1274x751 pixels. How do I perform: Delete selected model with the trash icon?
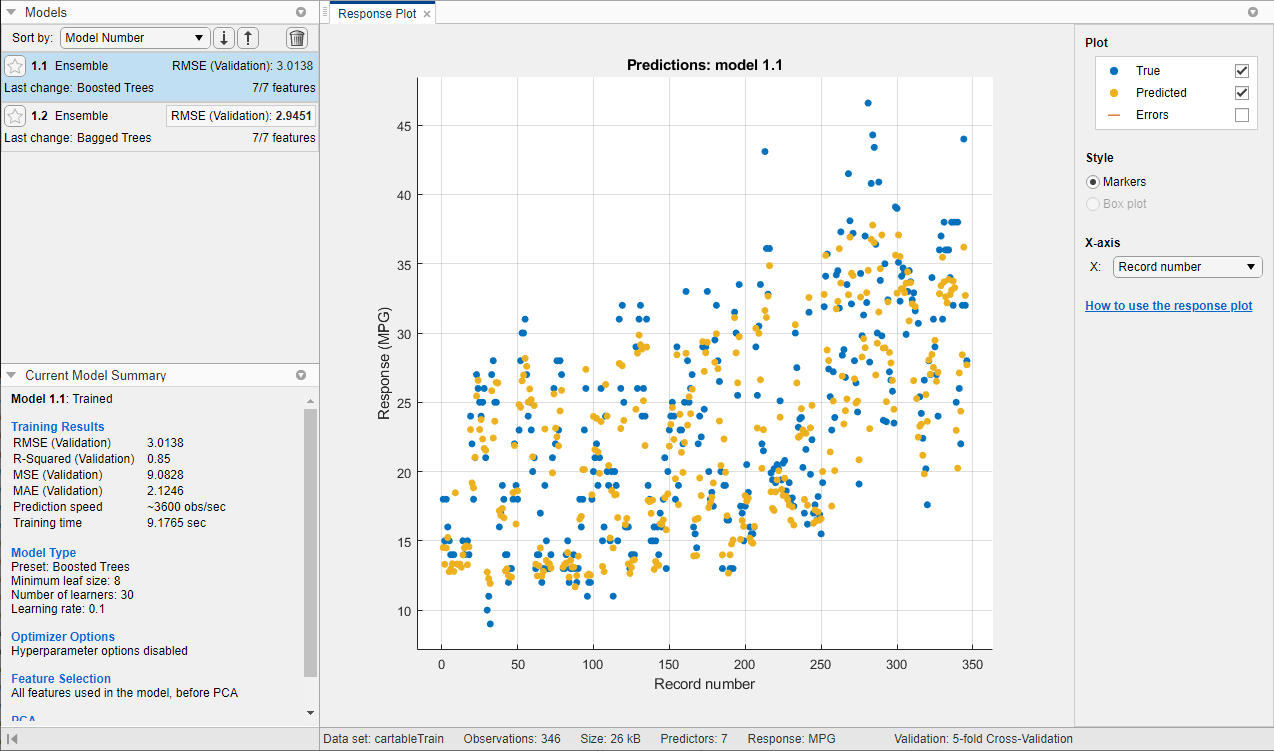[x=297, y=37]
